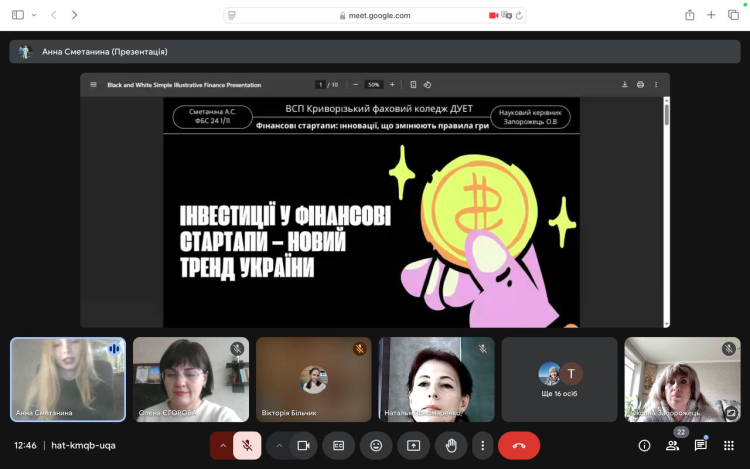Leave the call with red hang-up button

tap(519, 445)
